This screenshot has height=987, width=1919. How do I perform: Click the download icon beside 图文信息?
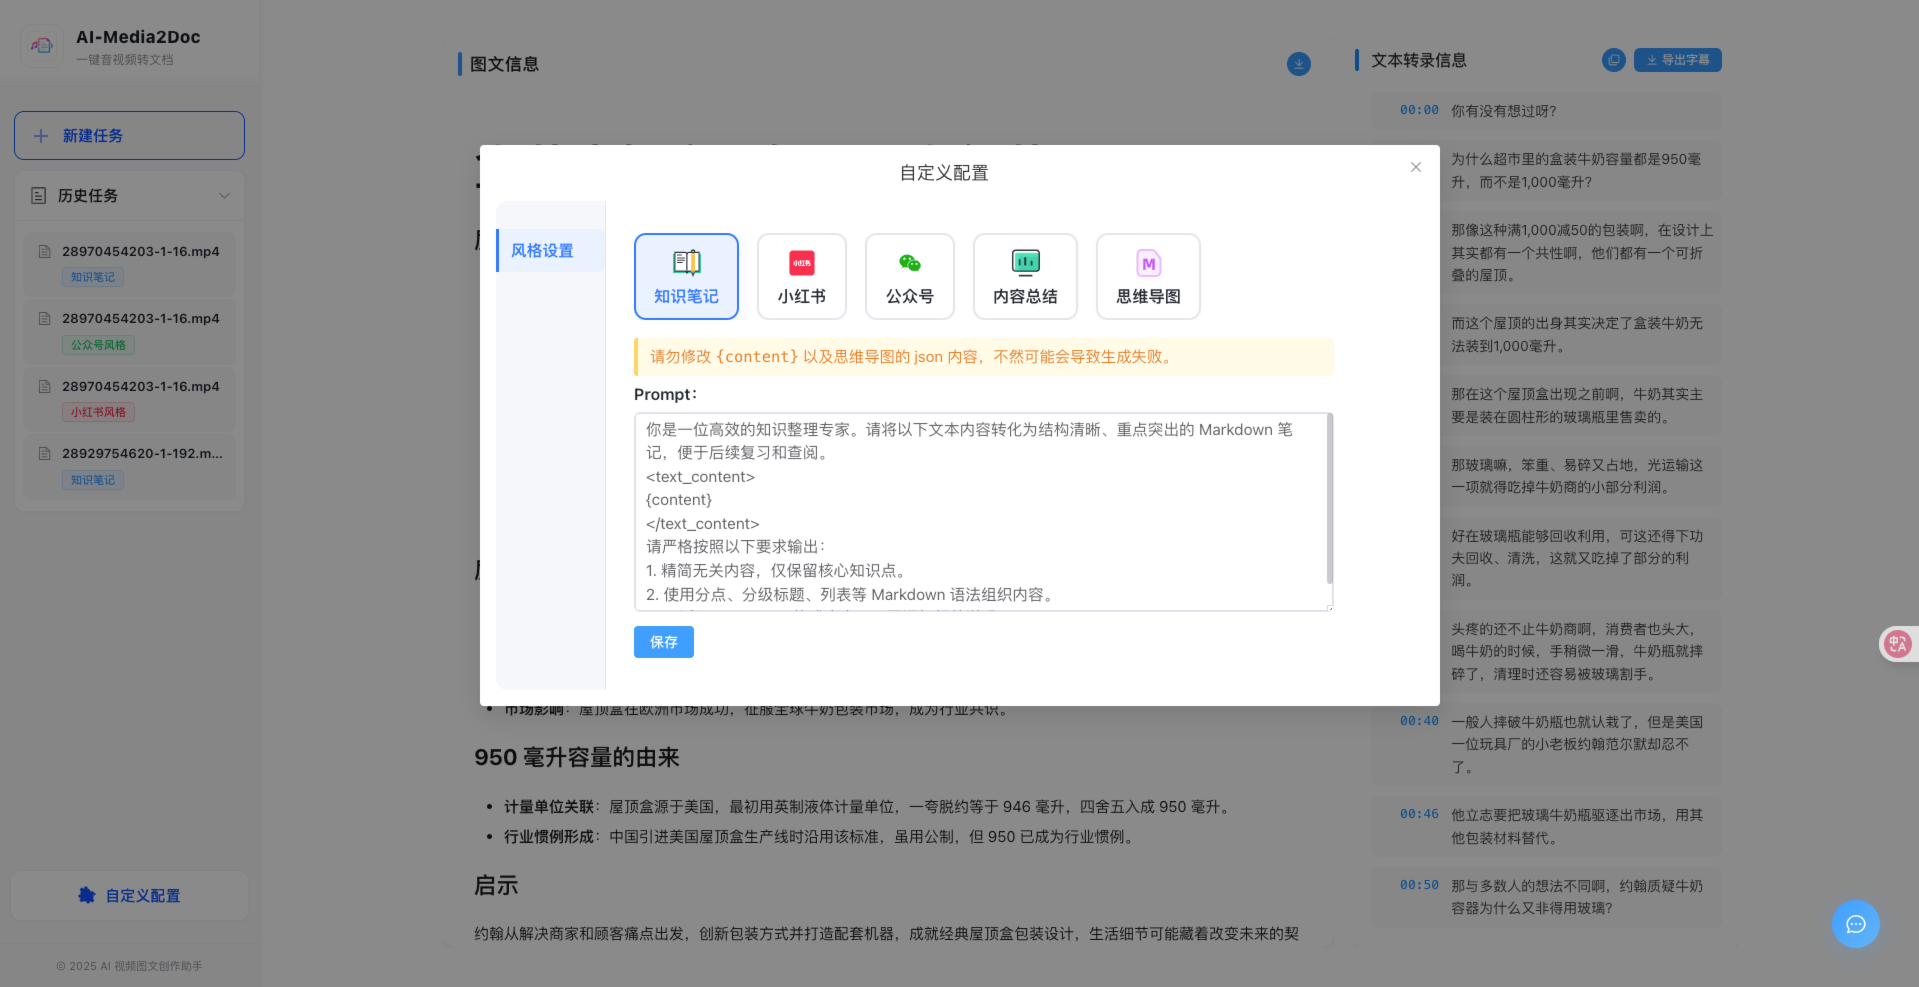coord(1298,63)
